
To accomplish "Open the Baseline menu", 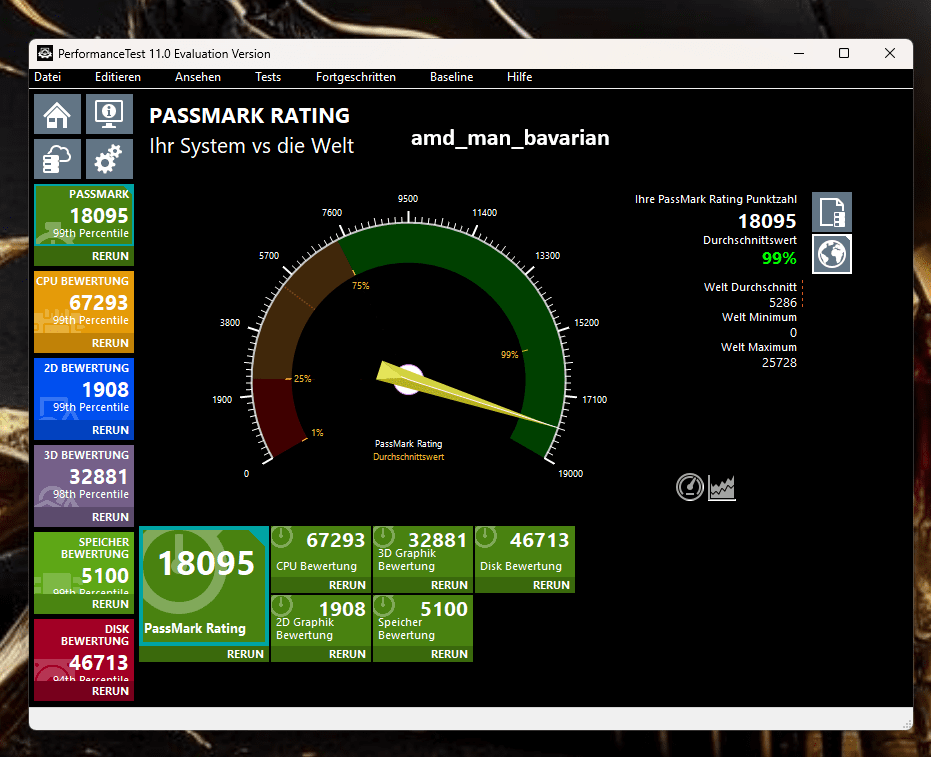I will 451,77.
